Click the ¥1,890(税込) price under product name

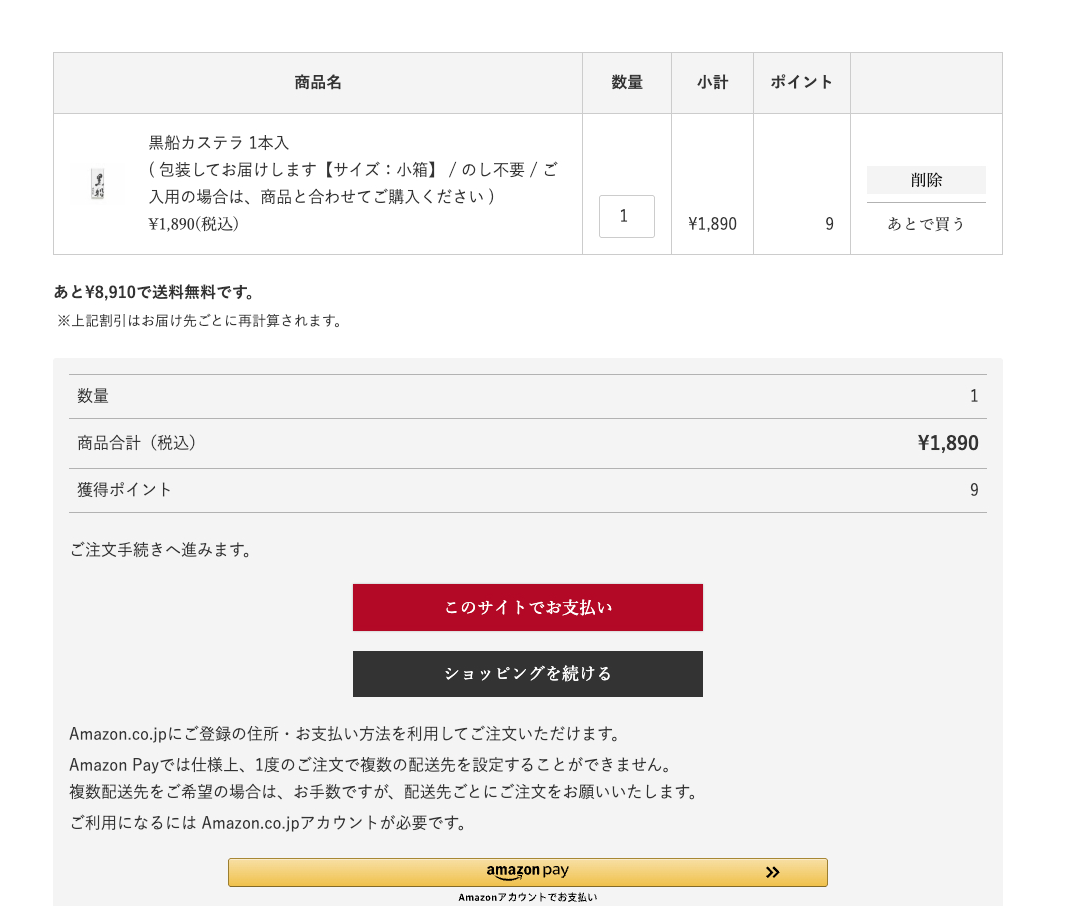coord(193,224)
